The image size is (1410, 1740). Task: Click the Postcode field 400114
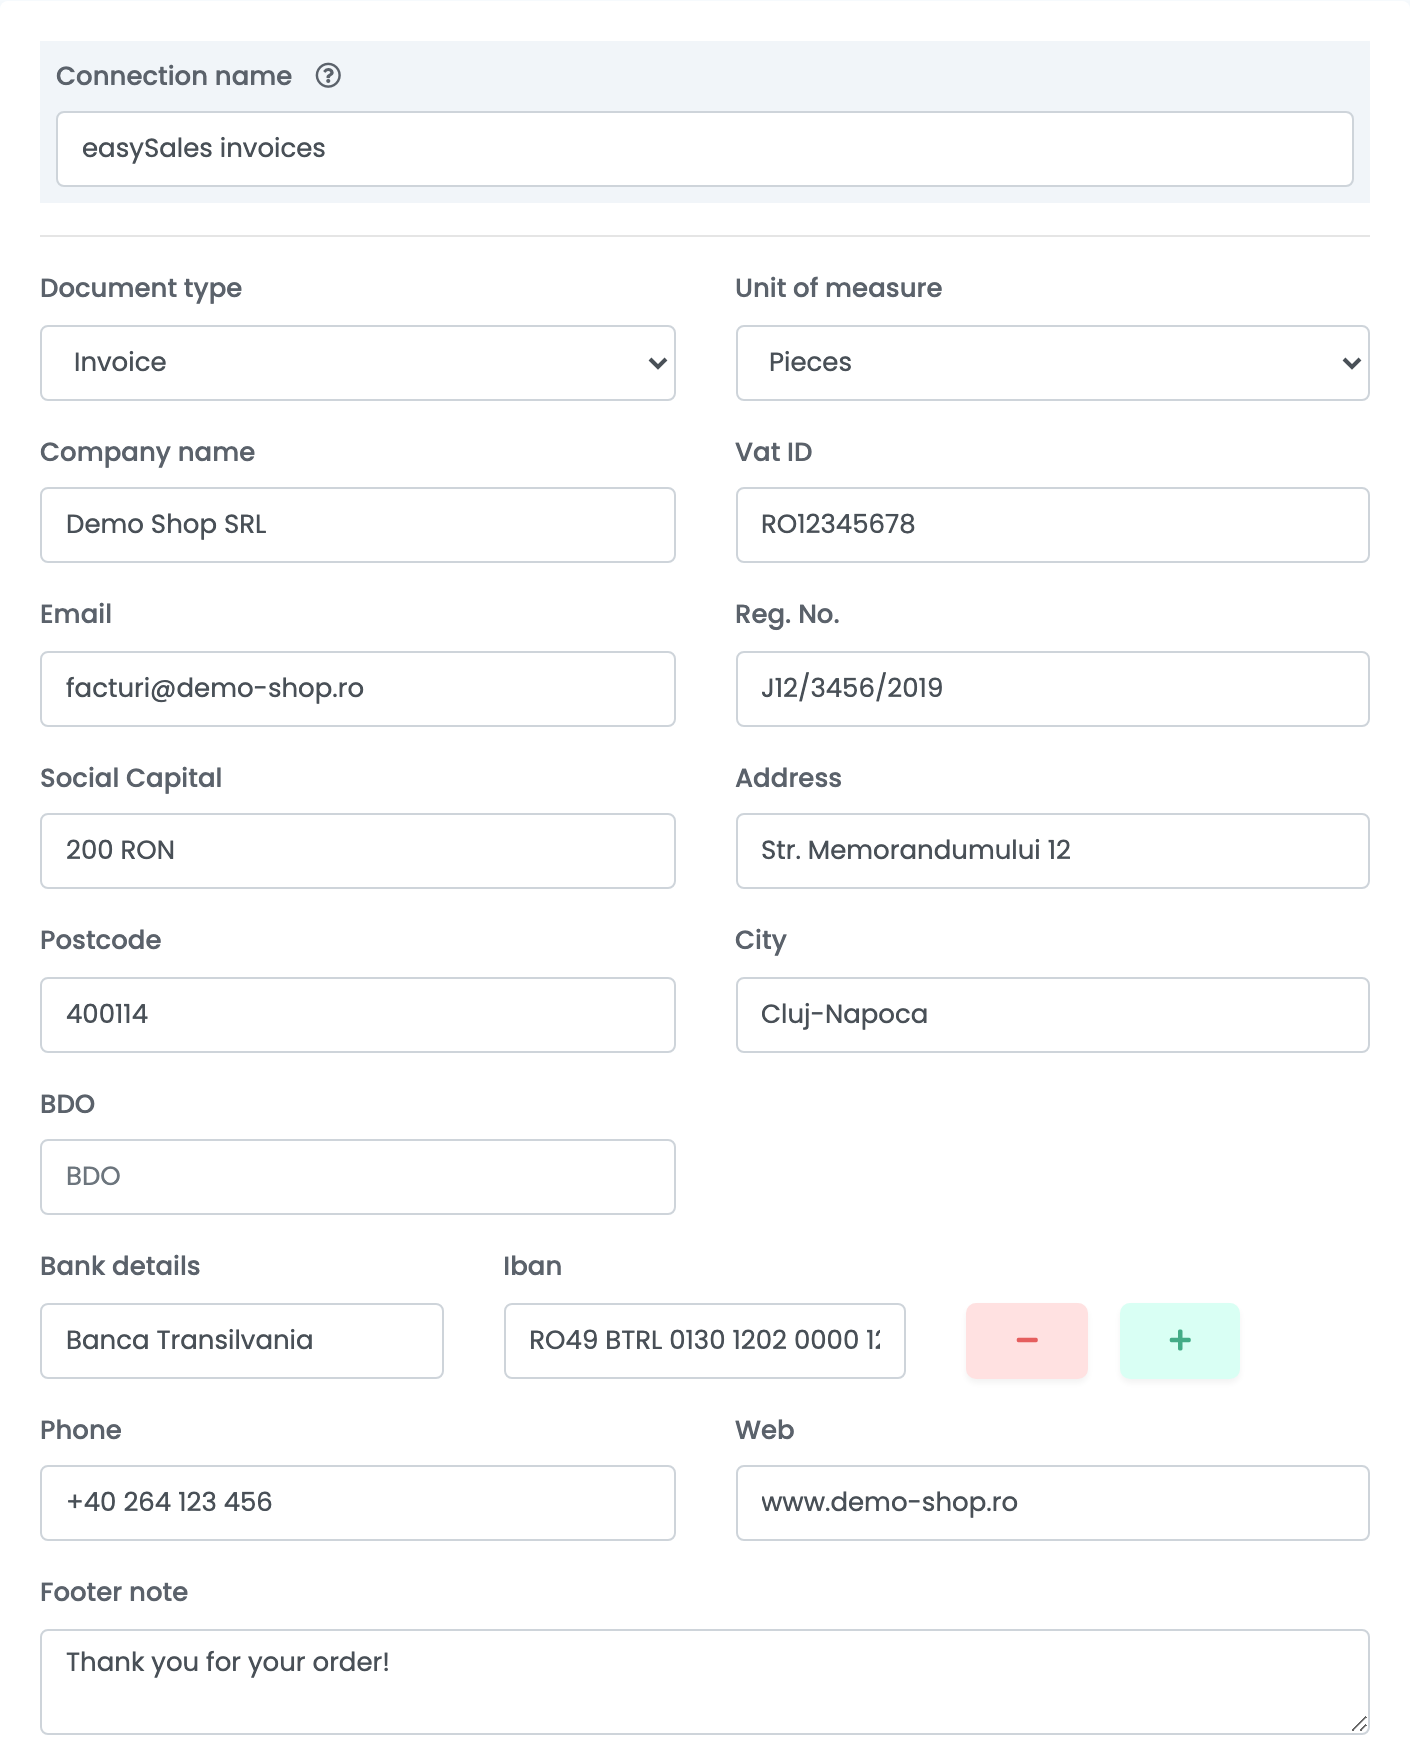point(358,1015)
